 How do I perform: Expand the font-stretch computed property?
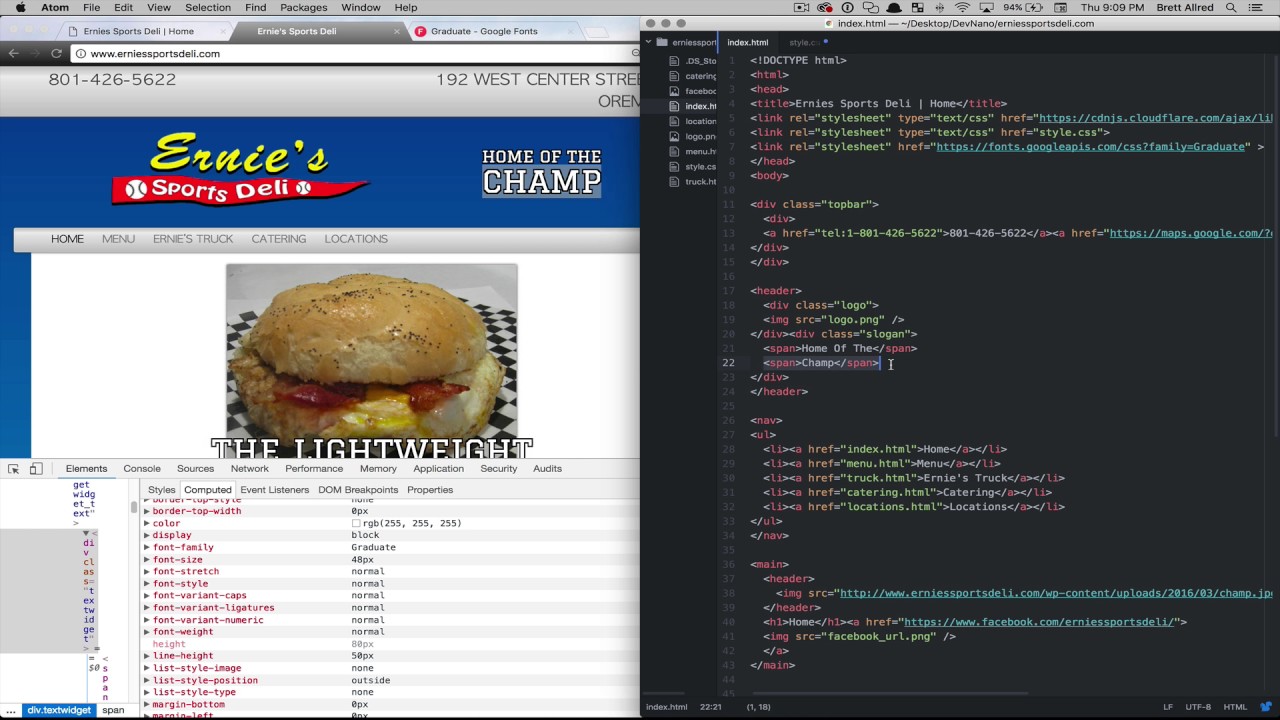147,572
